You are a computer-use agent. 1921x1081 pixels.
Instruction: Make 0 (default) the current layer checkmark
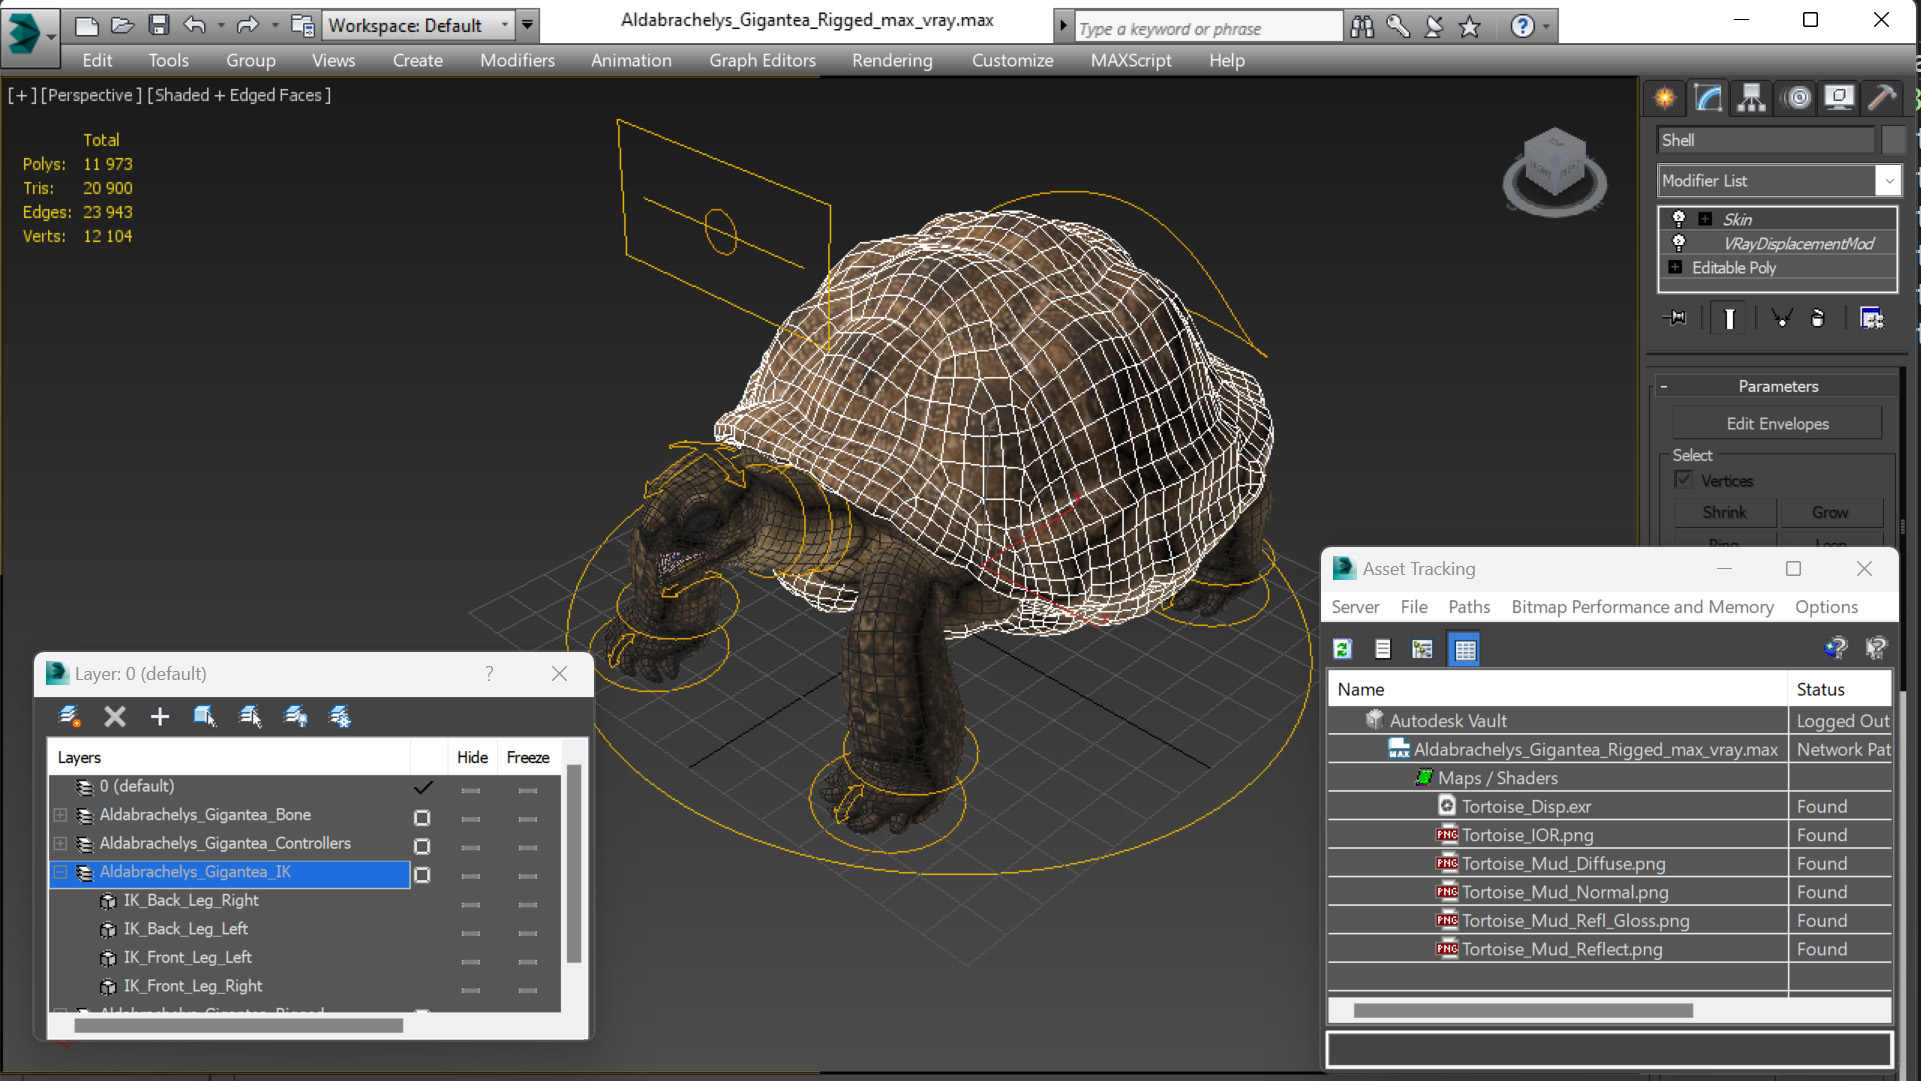tap(423, 787)
